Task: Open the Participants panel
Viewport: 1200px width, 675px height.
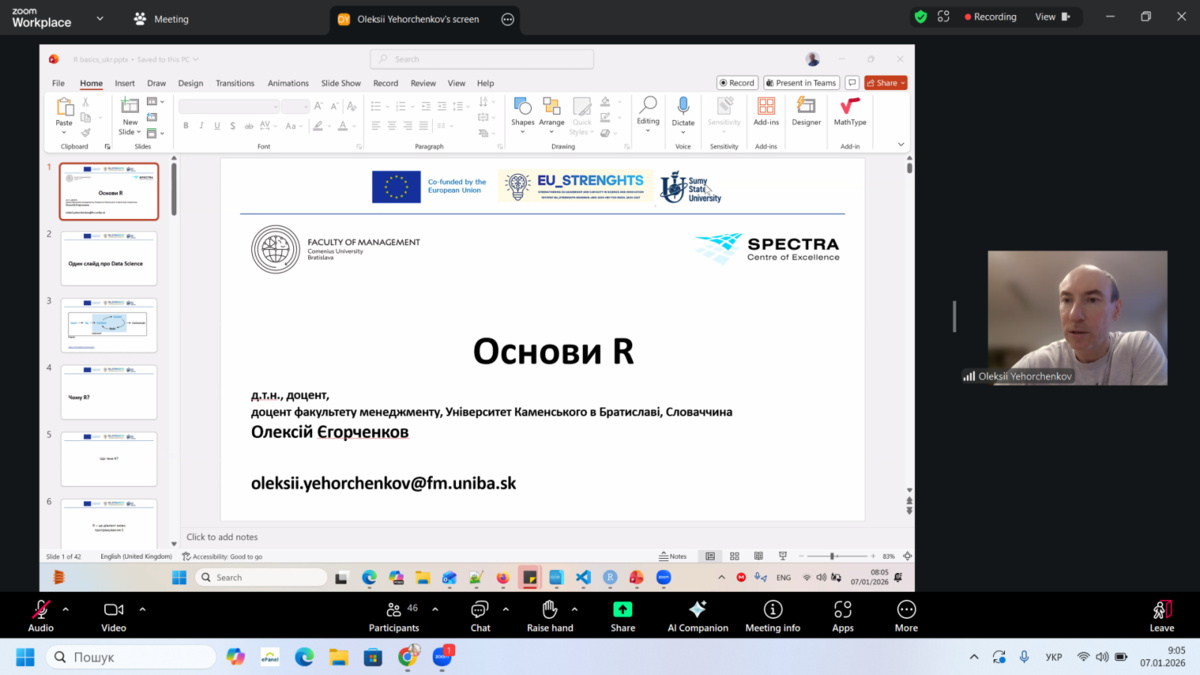Action: point(394,615)
